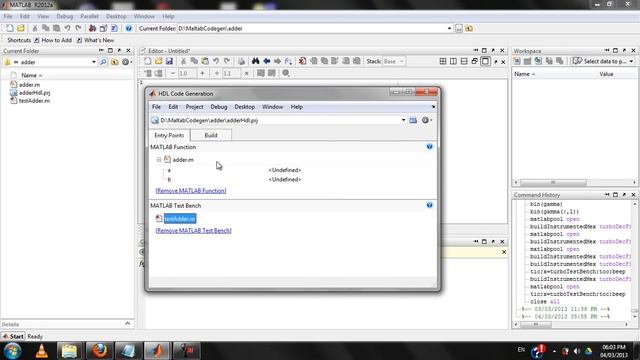Open Current Folder panel actions gear
Viewport: 640px width, 360px height.
(x=126, y=62)
